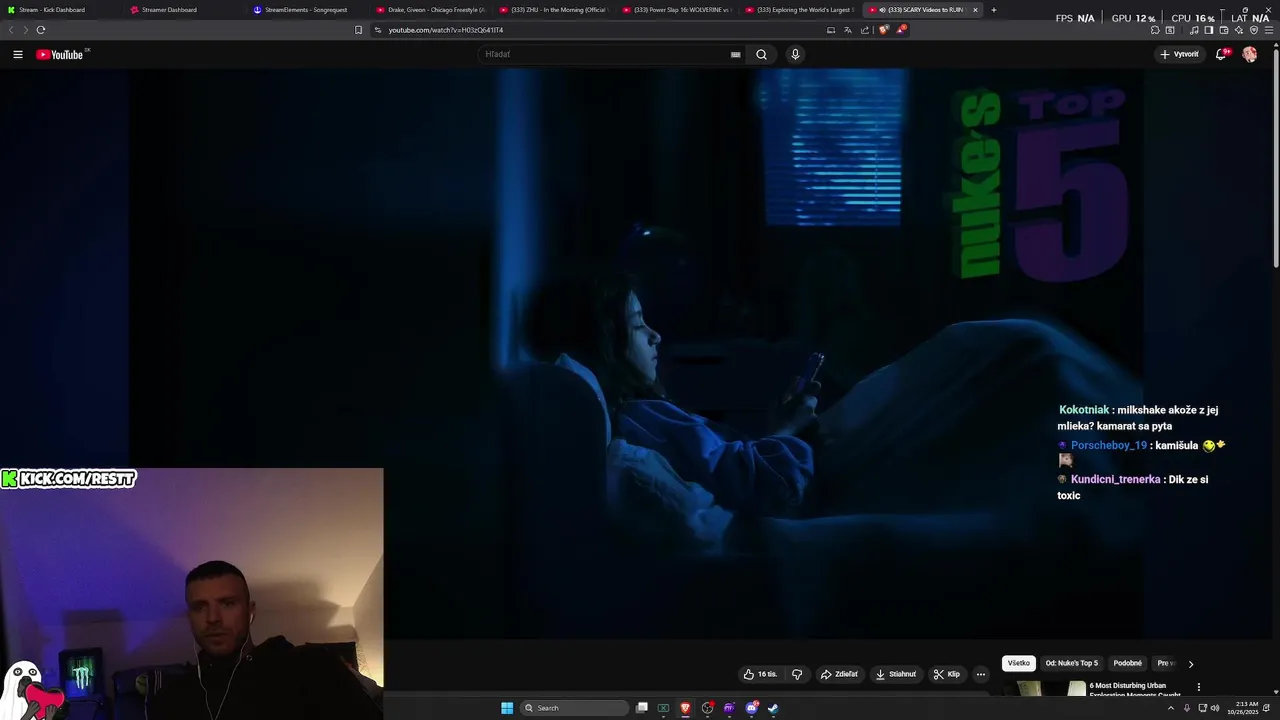Viewport: 1280px width, 720px height.
Task: Open Discord from the taskbar
Action: (752, 708)
